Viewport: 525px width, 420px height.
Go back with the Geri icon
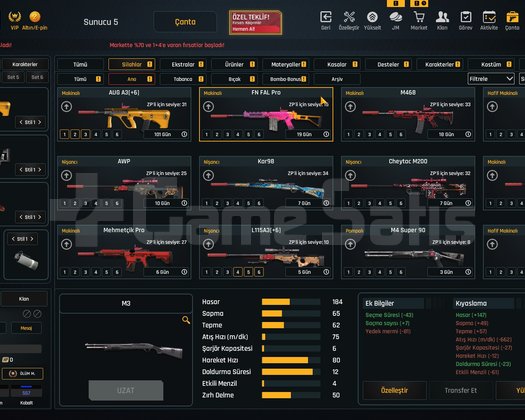coord(326,17)
